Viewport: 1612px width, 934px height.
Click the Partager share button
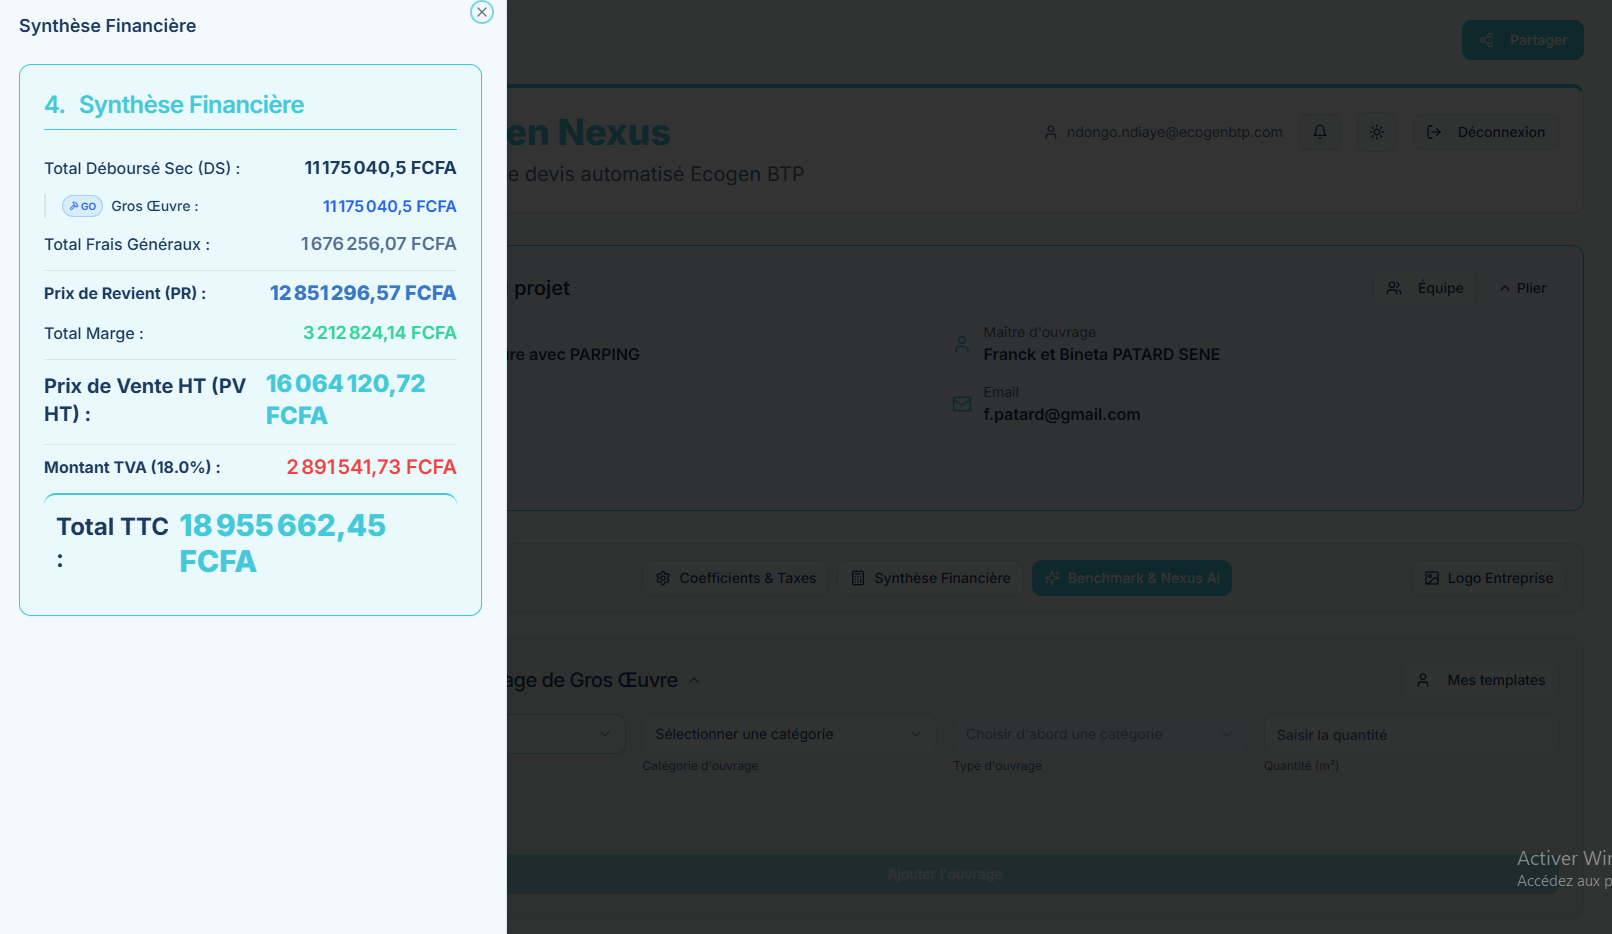pos(1523,40)
